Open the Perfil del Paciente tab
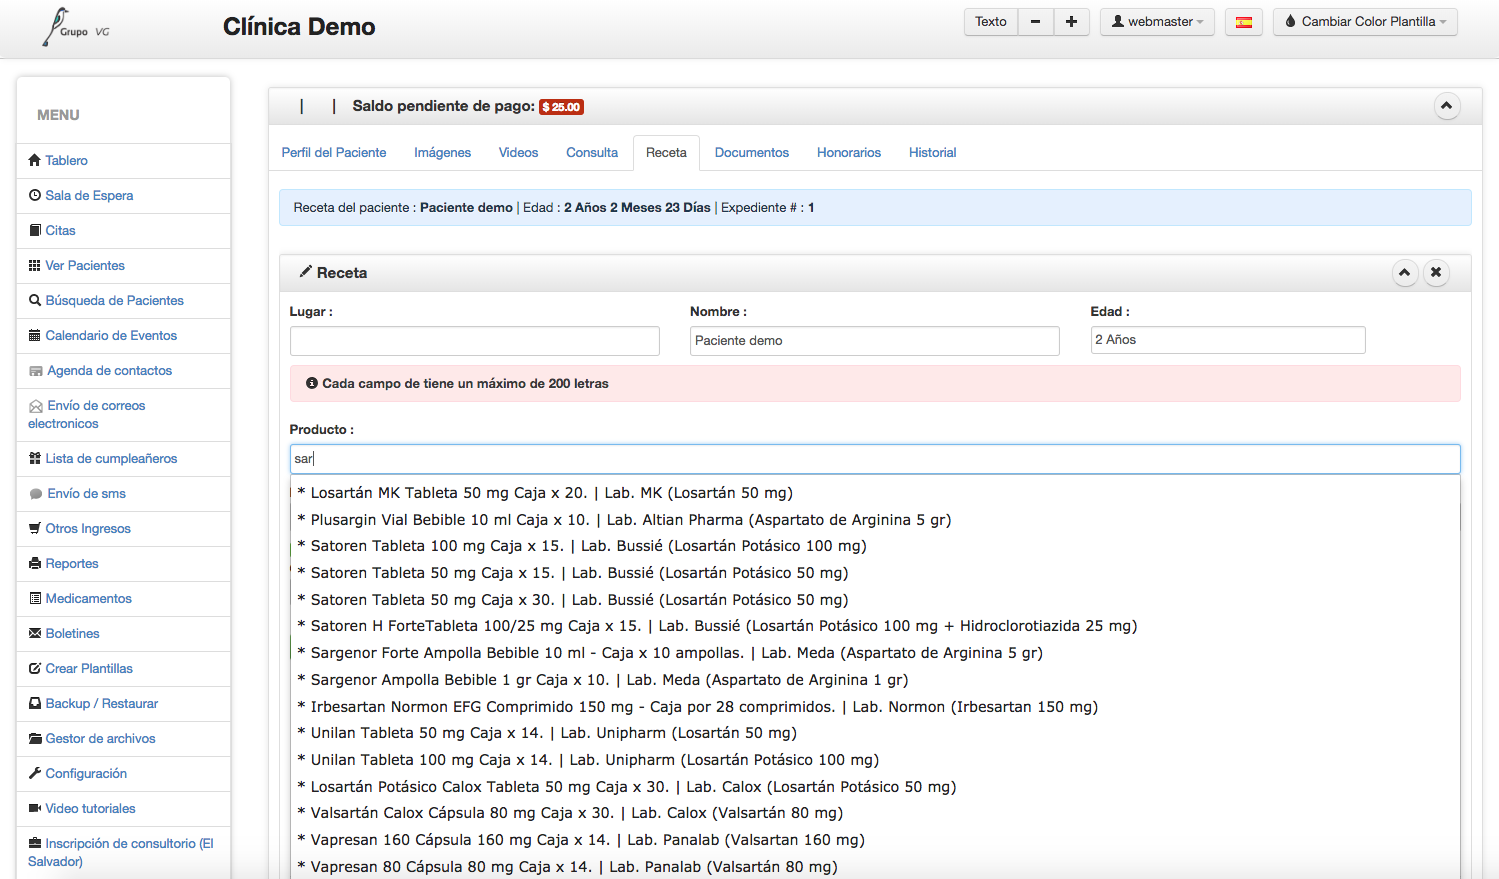This screenshot has width=1499, height=879. 334,153
